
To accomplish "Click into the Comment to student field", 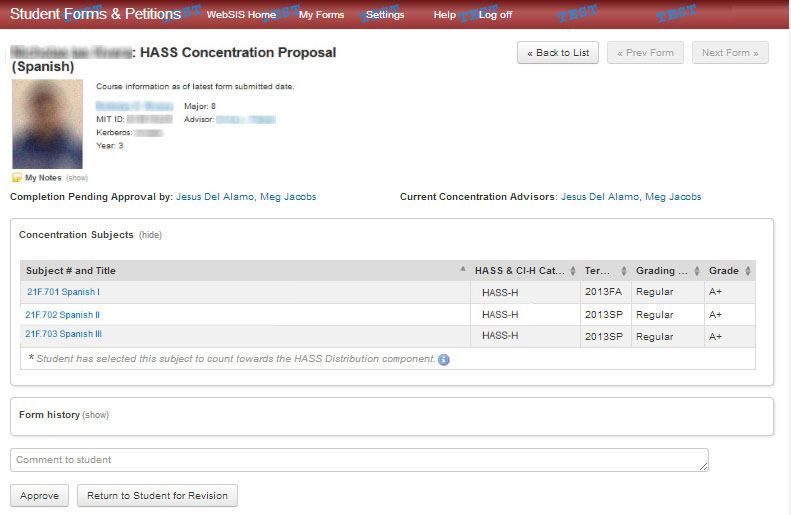I will (x=359, y=460).
